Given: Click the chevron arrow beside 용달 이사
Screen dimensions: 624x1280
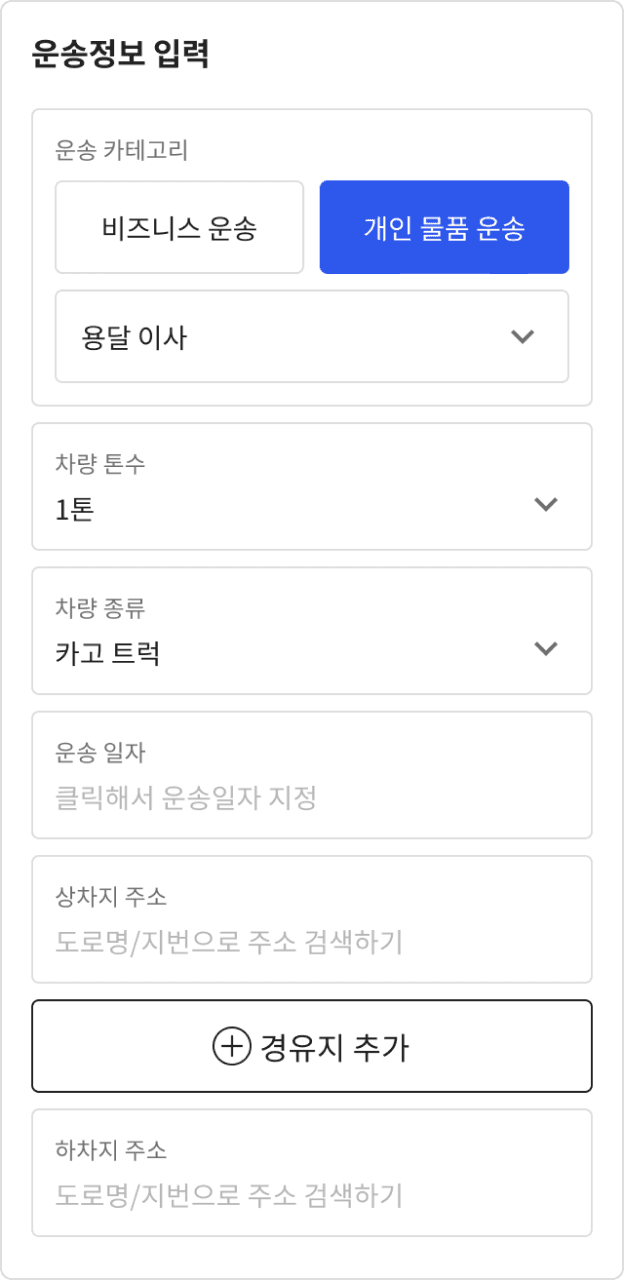Looking at the screenshot, I should tap(522, 337).
